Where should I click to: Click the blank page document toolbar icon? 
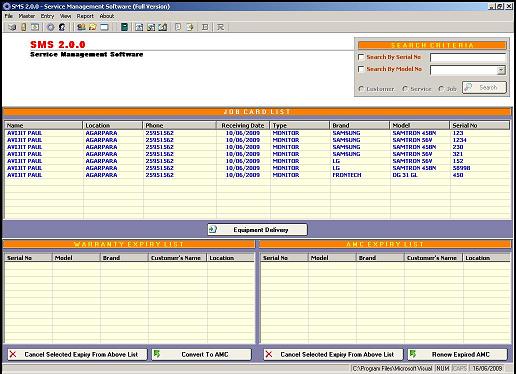pos(178,27)
